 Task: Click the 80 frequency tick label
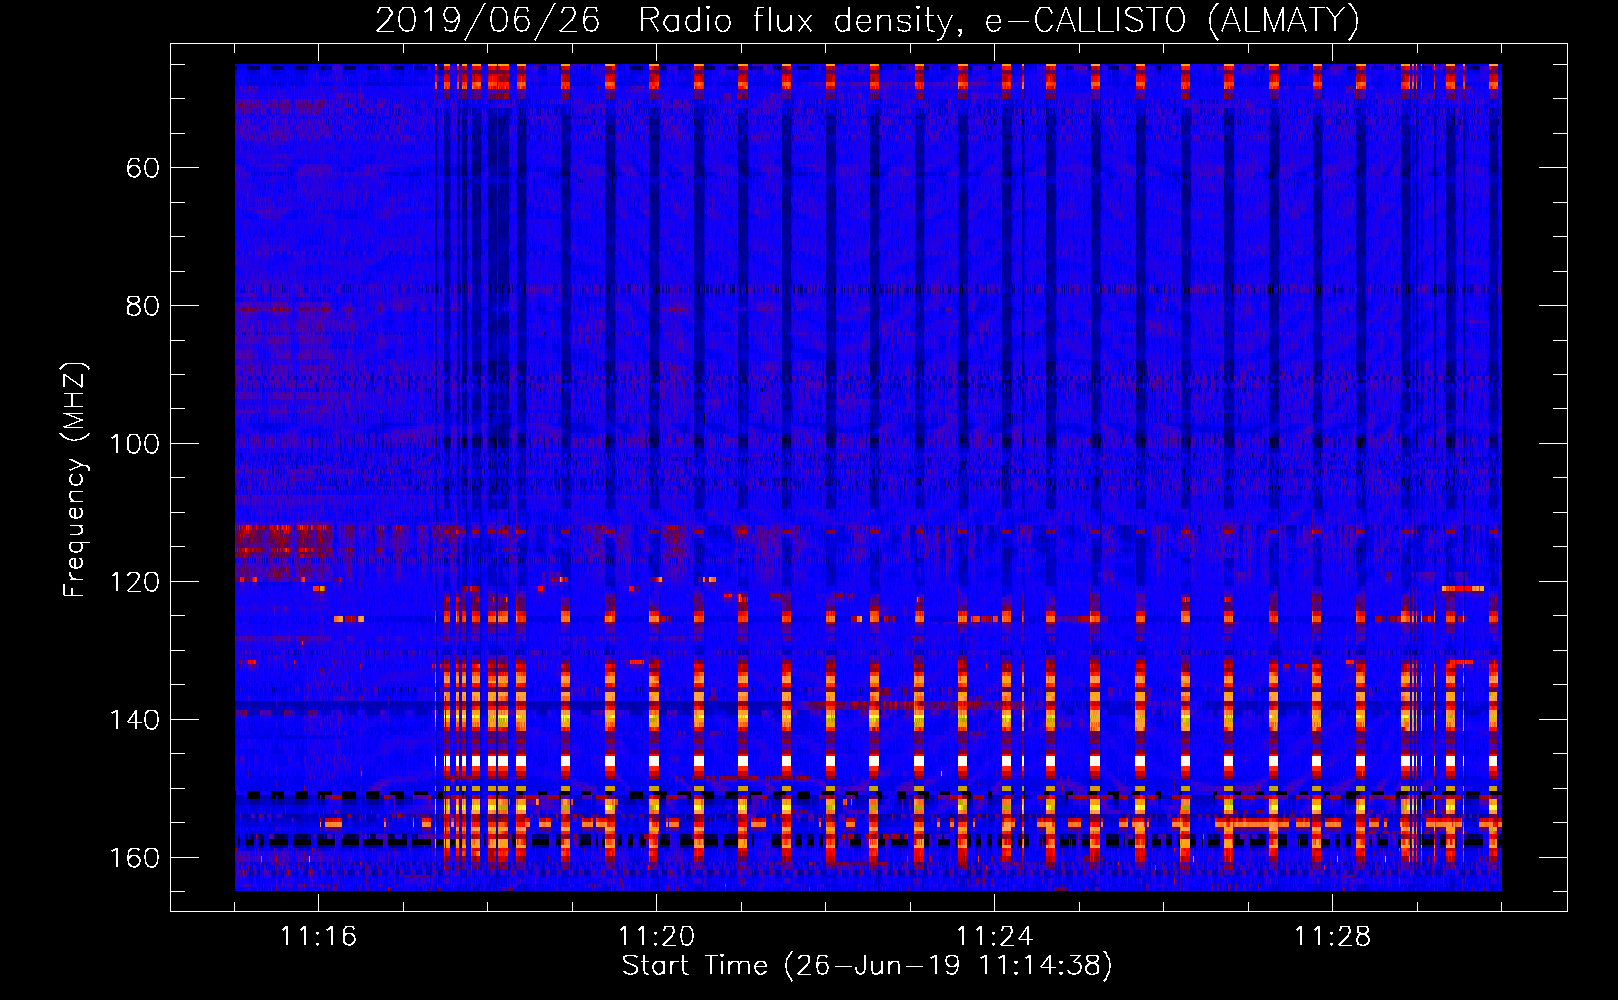[143, 306]
